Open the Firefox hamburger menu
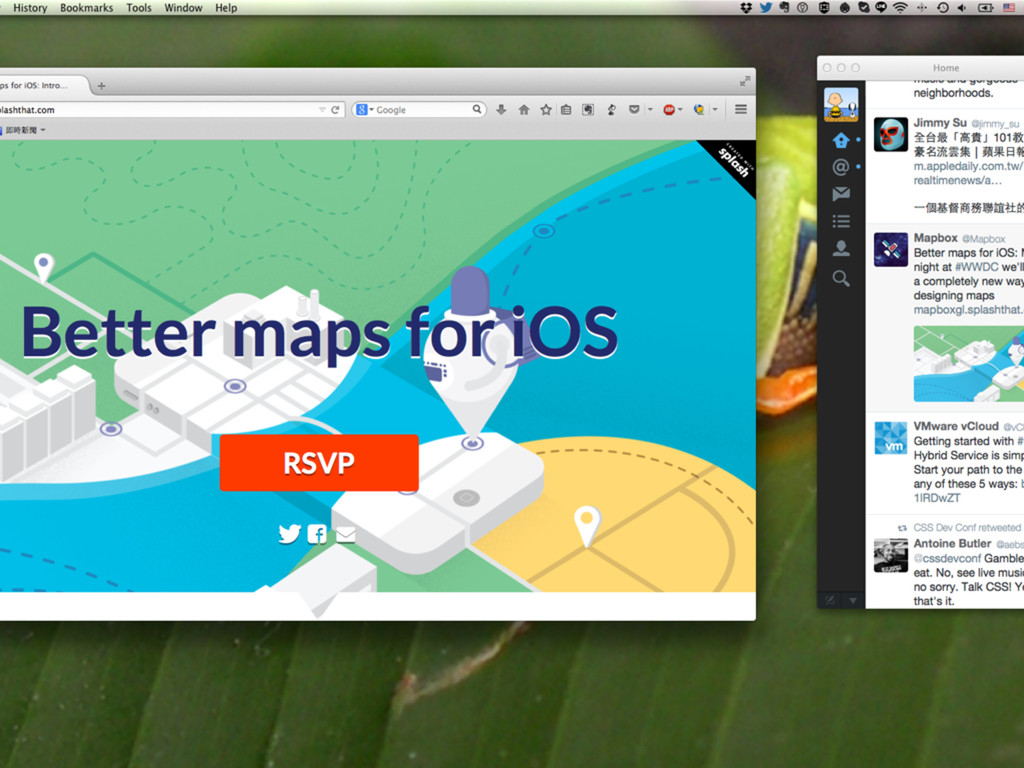 (x=741, y=109)
